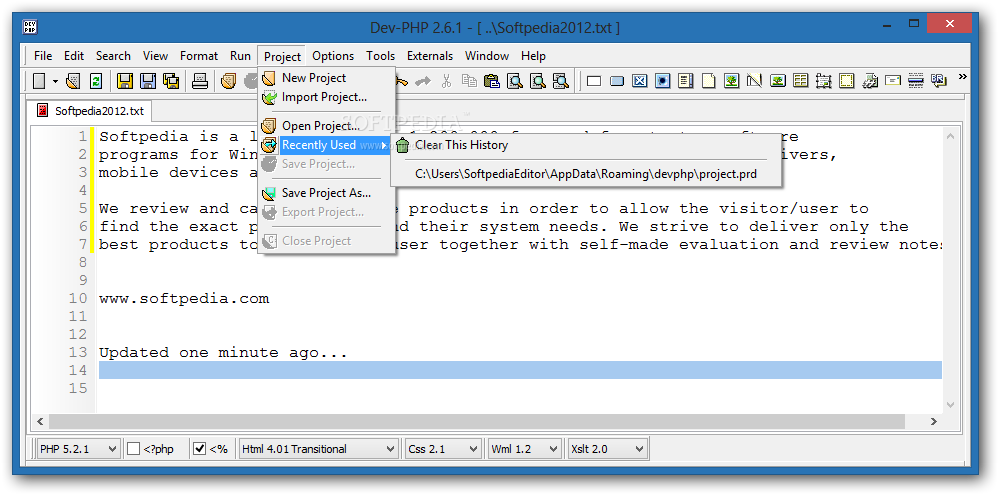Choose Open Project... menu entry
The width and height of the screenshot is (999, 495).
327,126
